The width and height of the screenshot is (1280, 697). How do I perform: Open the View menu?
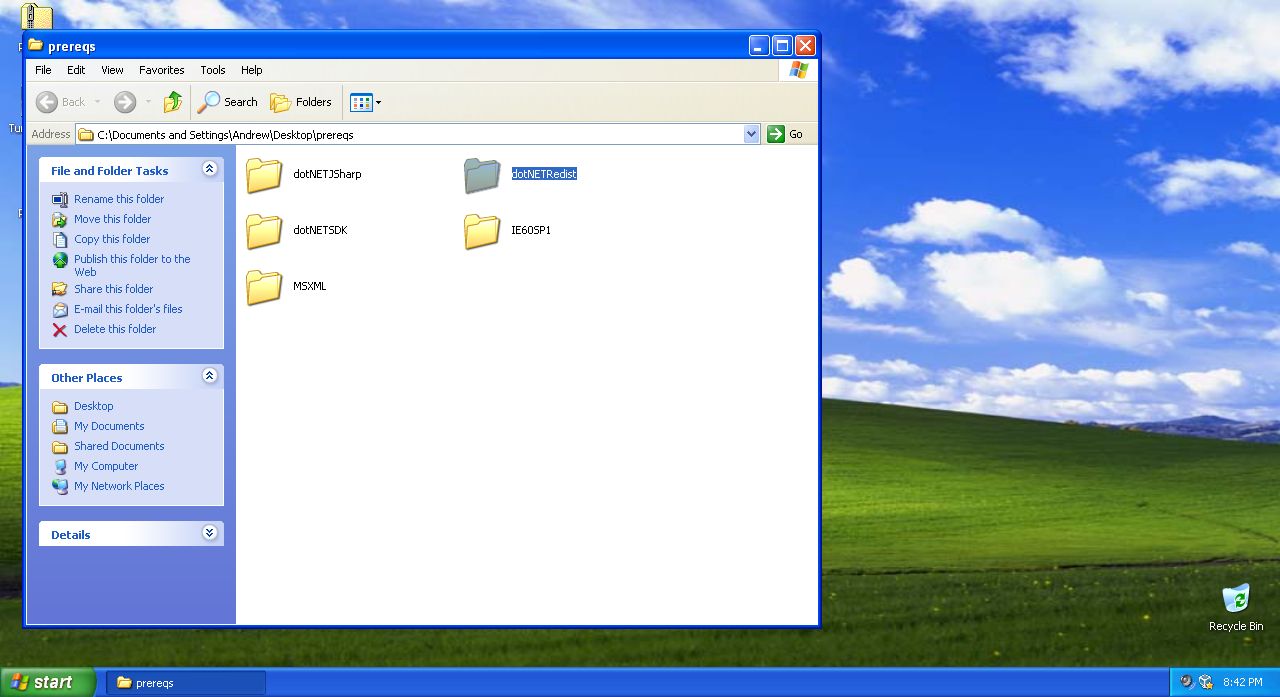pyautogui.click(x=112, y=70)
